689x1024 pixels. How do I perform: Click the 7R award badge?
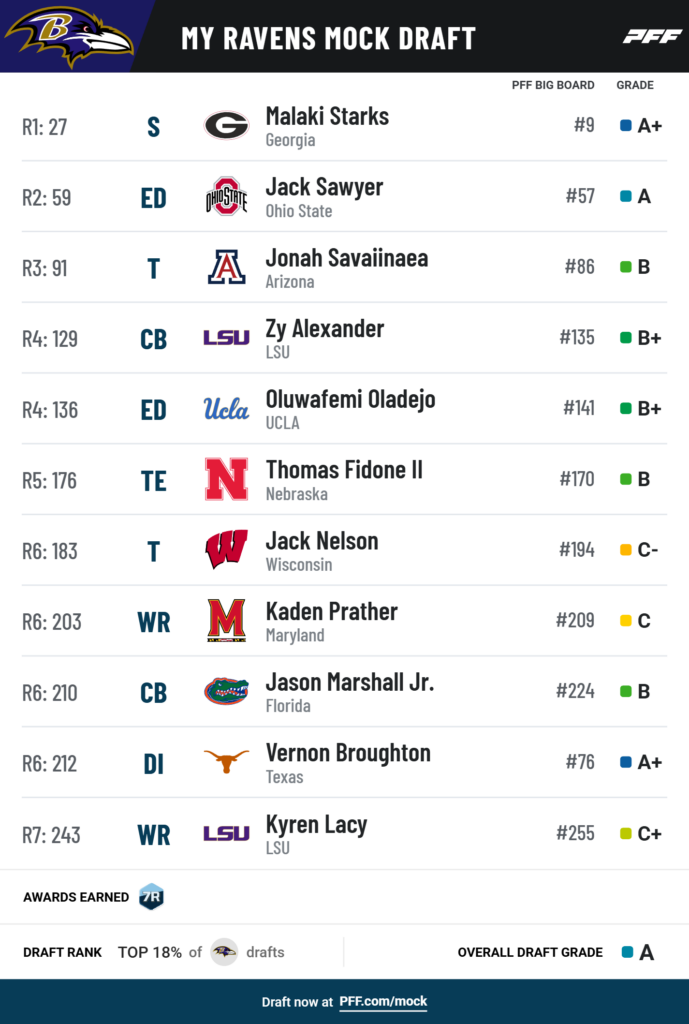(x=151, y=897)
